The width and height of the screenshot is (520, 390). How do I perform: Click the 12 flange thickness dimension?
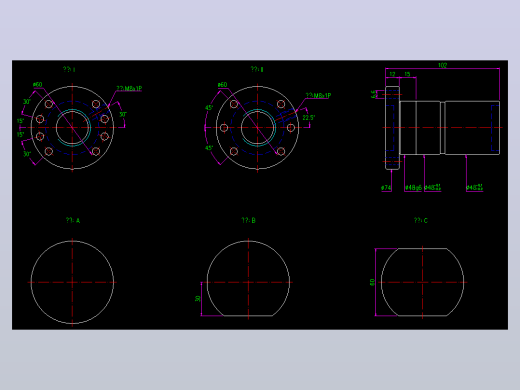click(x=392, y=74)
